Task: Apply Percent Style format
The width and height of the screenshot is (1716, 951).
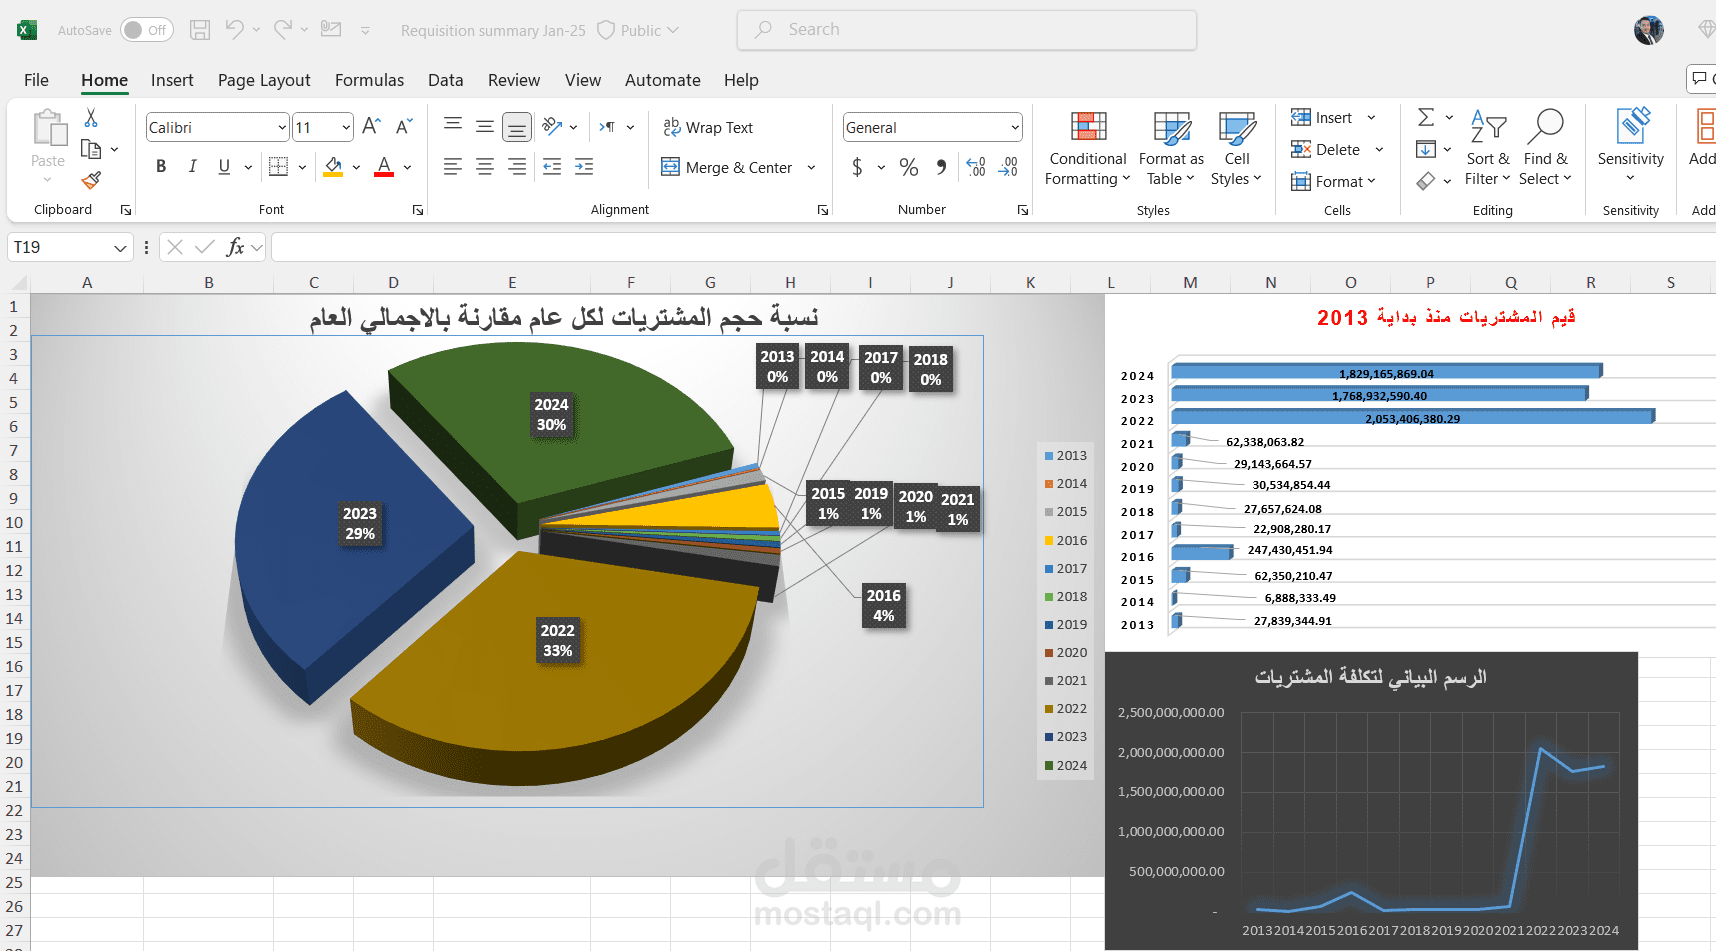Action: (x=908, y=167)
